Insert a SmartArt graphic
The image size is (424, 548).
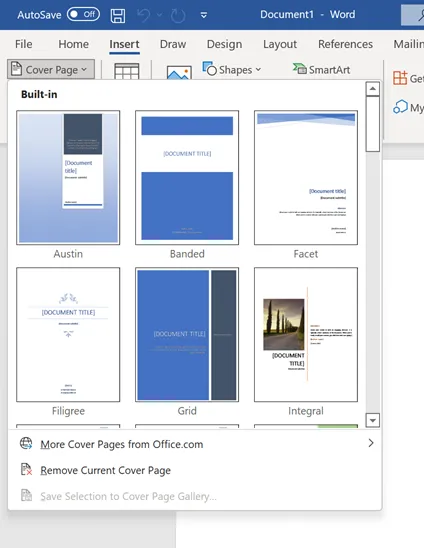322,70
